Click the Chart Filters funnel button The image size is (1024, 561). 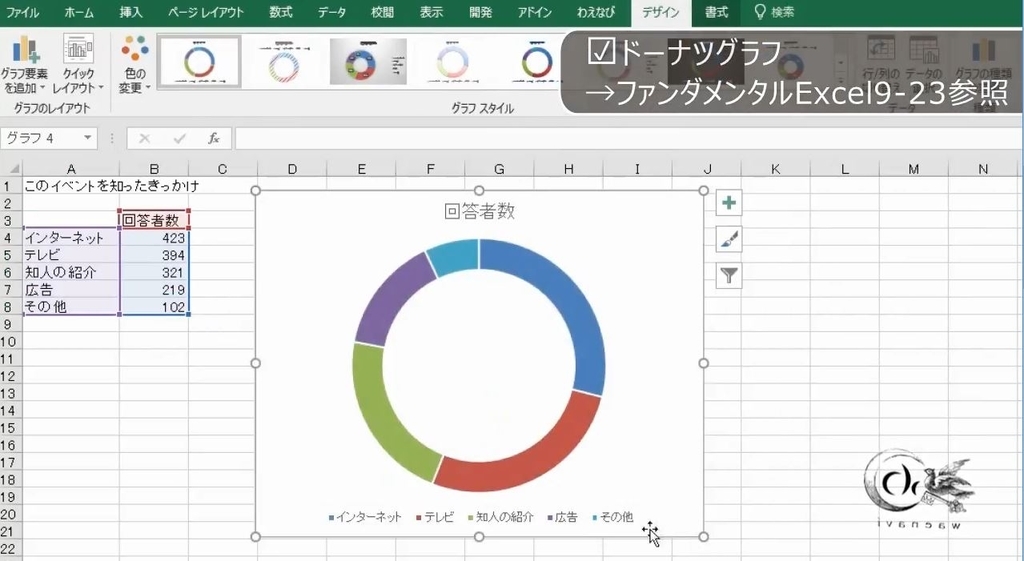coord(729,276)
